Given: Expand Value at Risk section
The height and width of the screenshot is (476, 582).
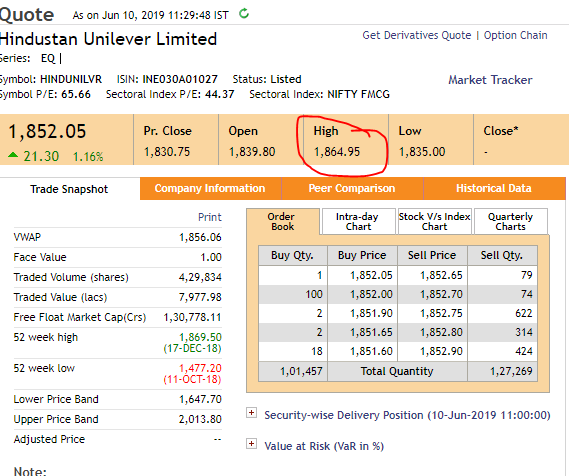Looking at the screenshot, I should (252, 444).
